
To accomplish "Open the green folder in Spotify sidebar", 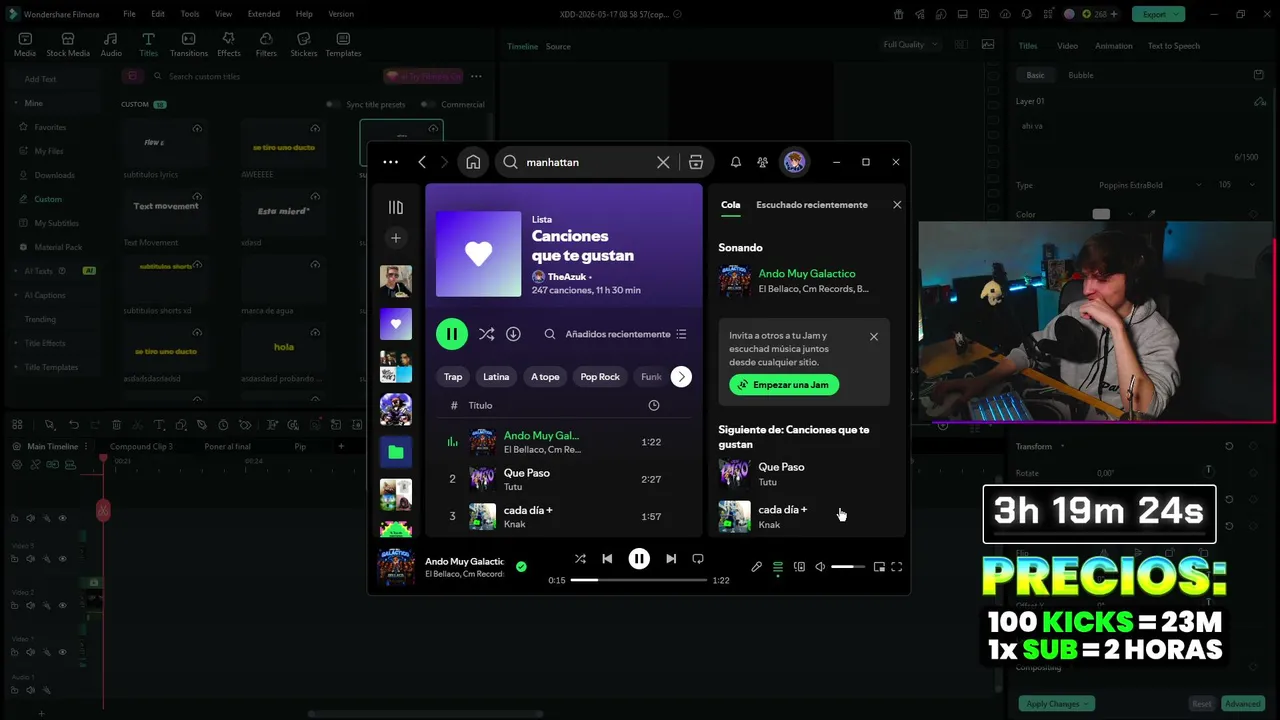I will 396,452.
